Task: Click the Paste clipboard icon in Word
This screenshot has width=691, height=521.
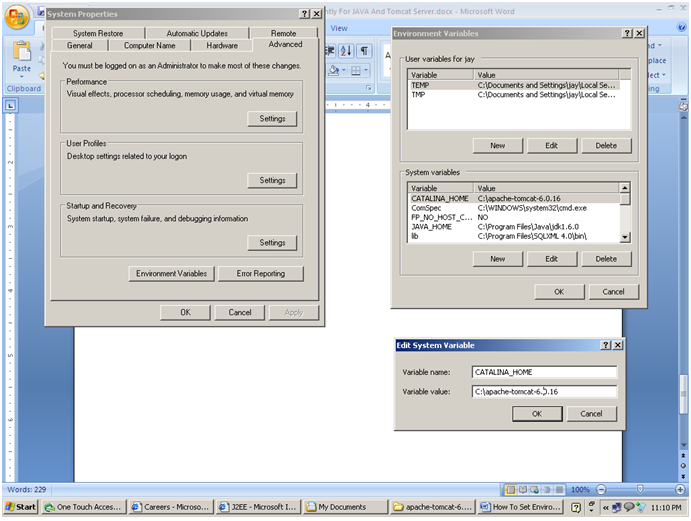Action: [21, 51]
